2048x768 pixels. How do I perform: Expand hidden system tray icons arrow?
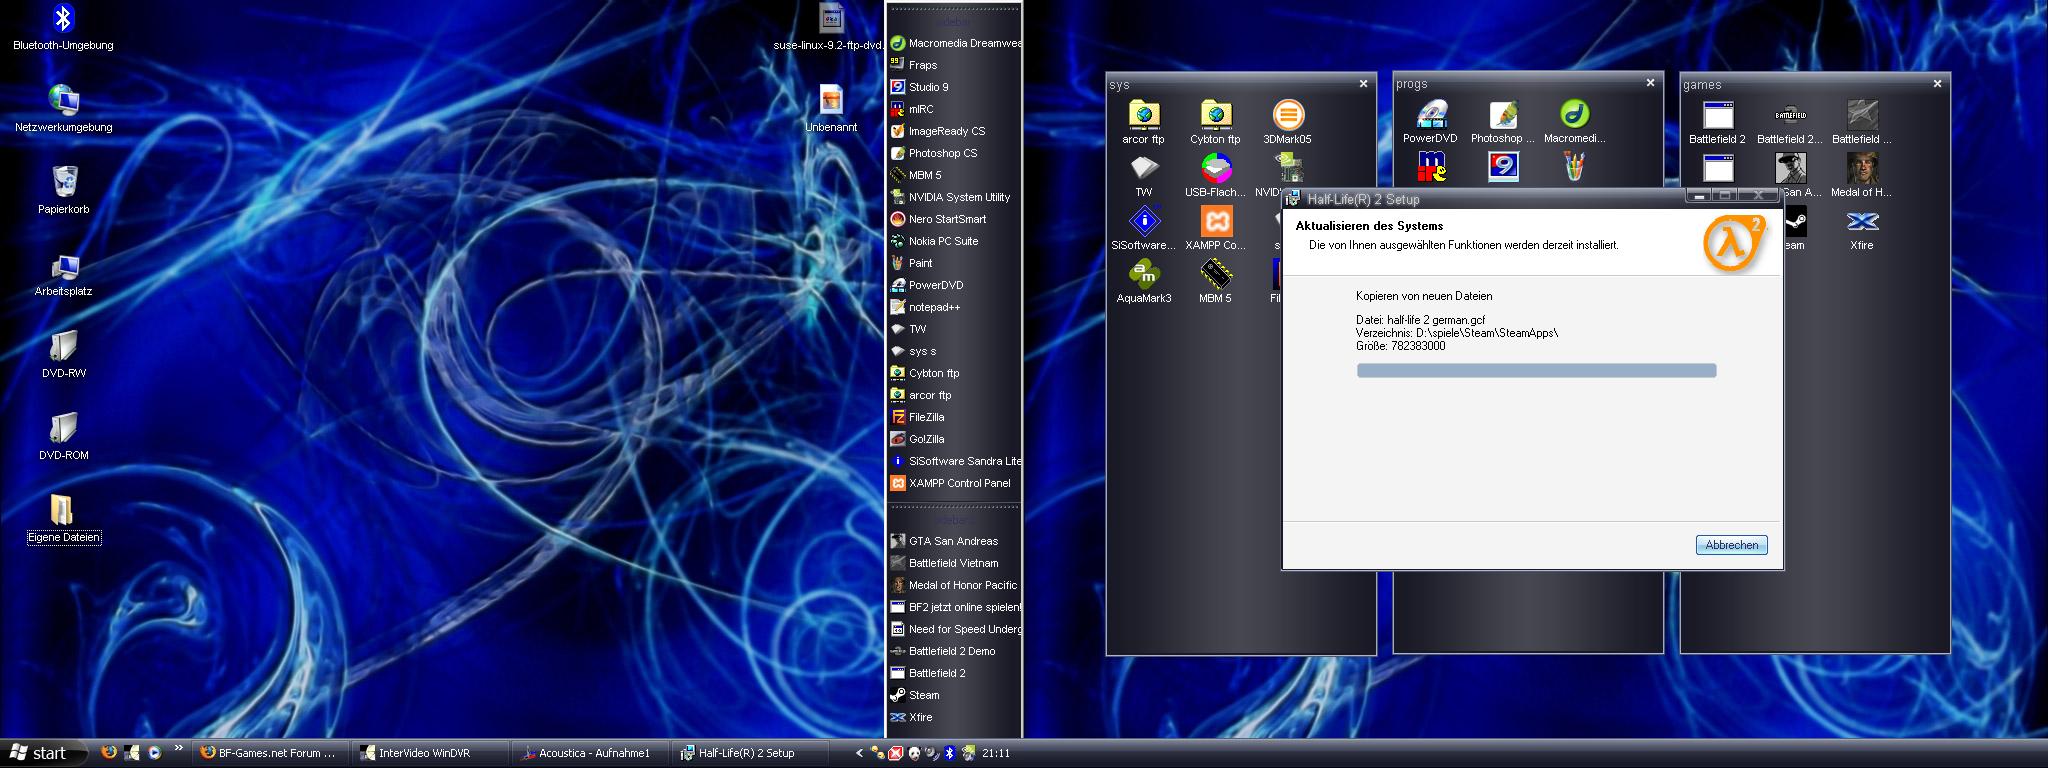click(x=859, y=753)
